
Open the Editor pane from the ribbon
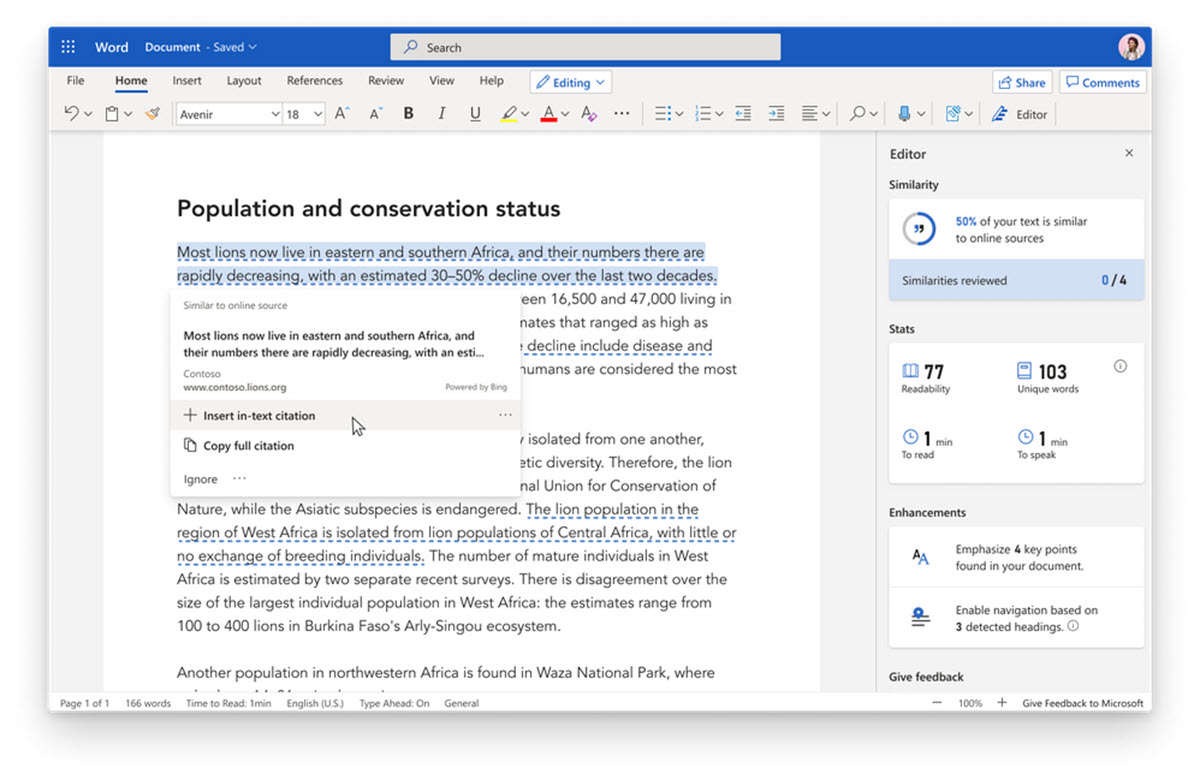(1019, 113)
